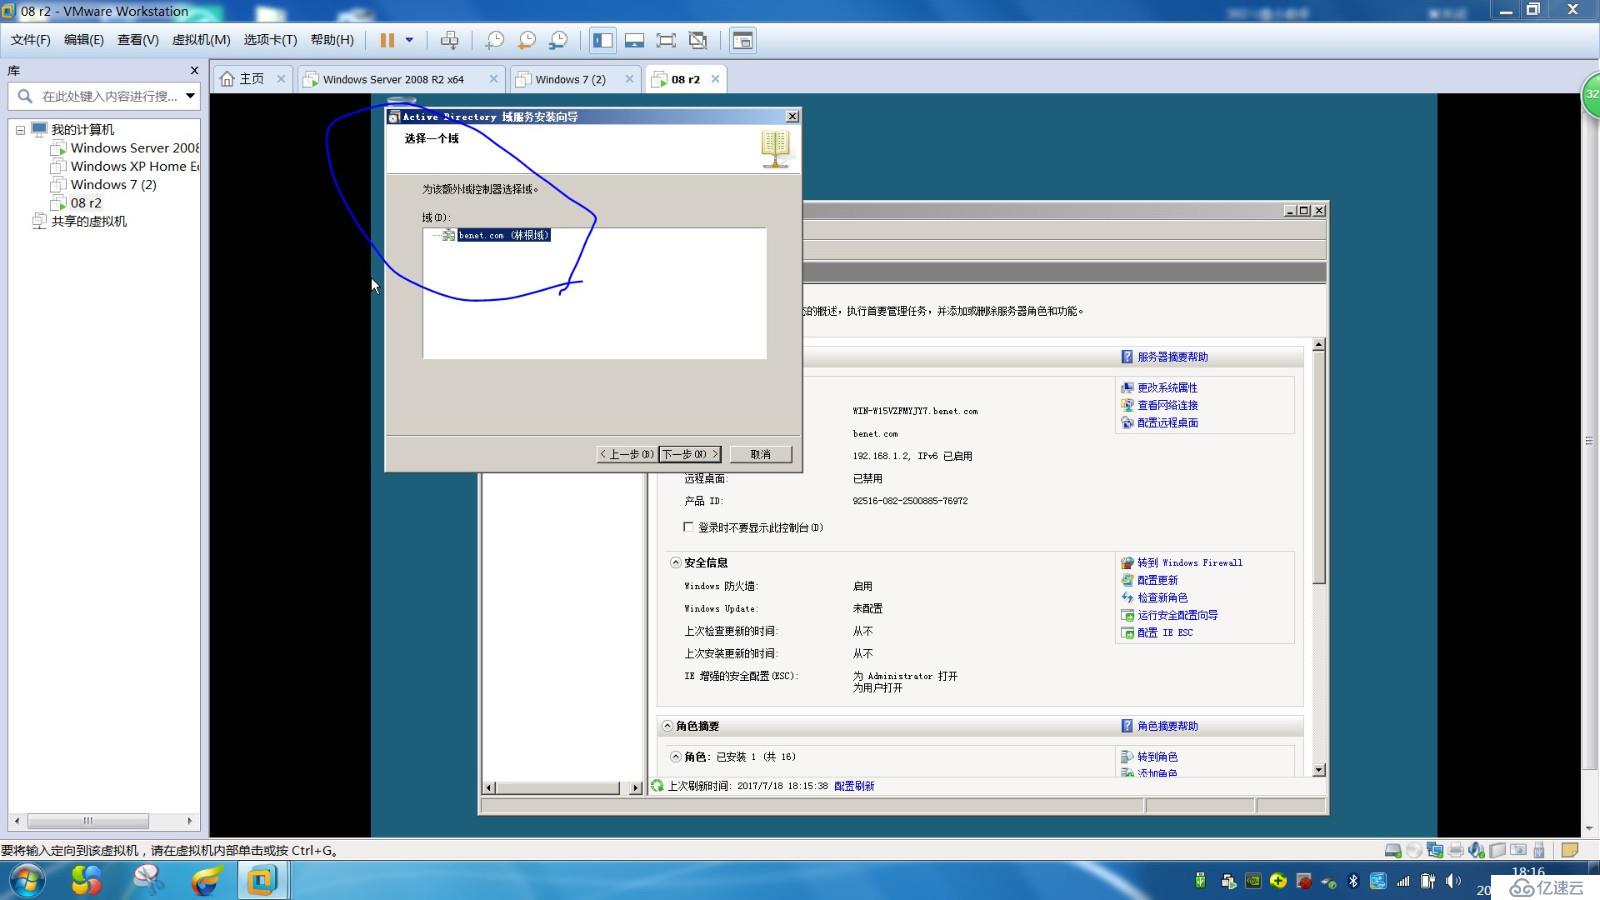Open the 虚拟机(M) menu

(x=201, y=40)
